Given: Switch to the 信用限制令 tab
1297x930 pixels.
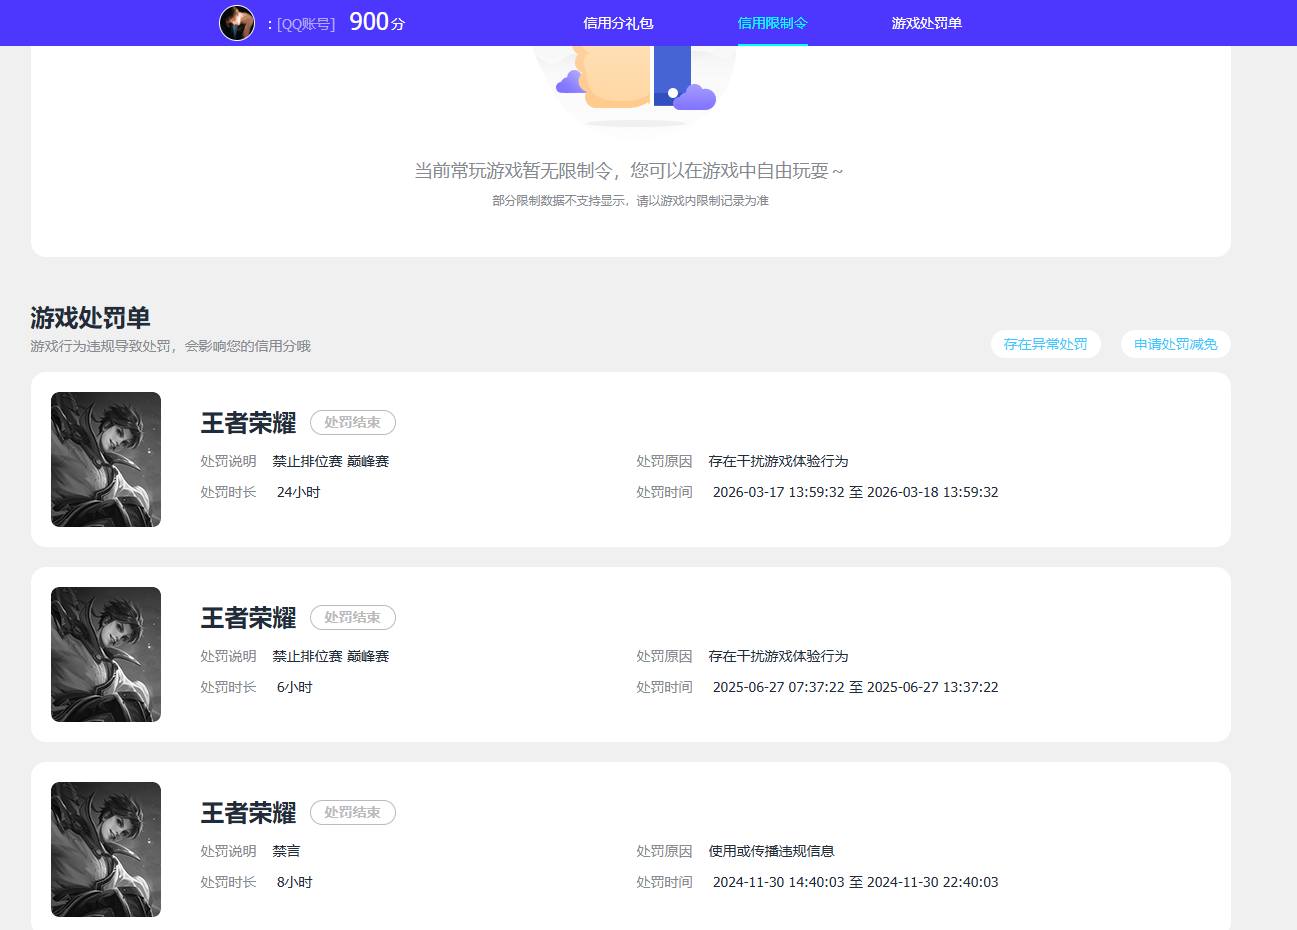Looking at the screenshot, I should 772,23.
